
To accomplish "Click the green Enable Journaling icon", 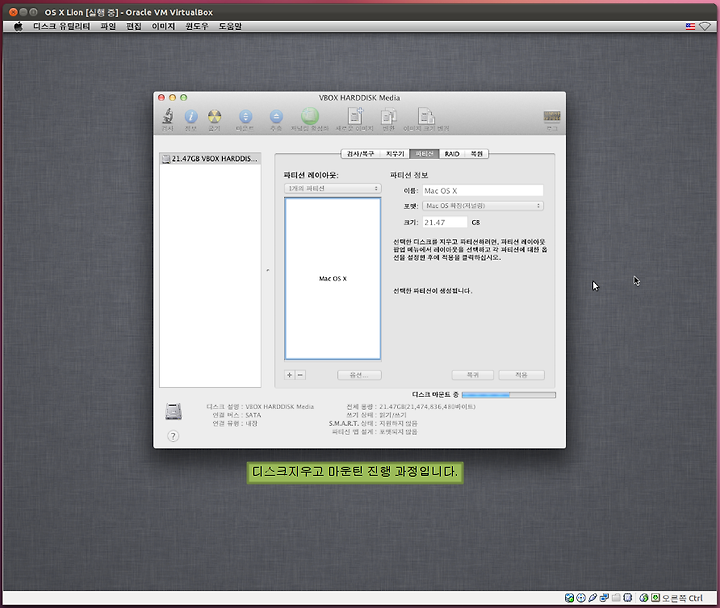I will pyautogui.click(x=310, y=116).
